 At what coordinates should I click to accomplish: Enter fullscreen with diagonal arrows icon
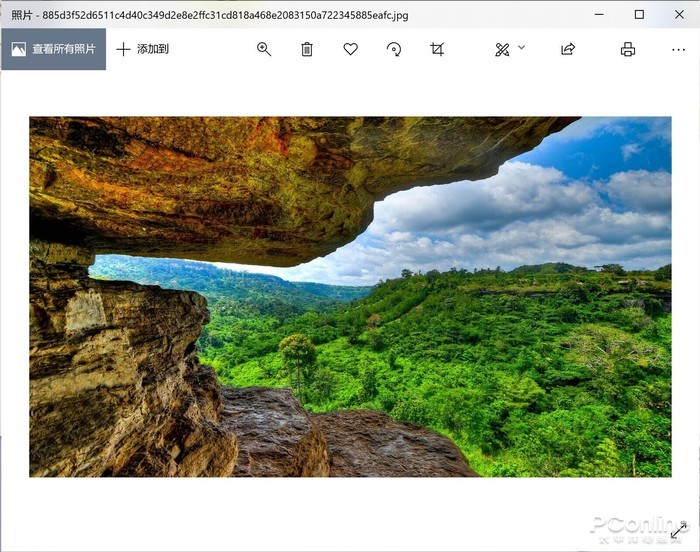pyautogui.click(x=679, y=530)
